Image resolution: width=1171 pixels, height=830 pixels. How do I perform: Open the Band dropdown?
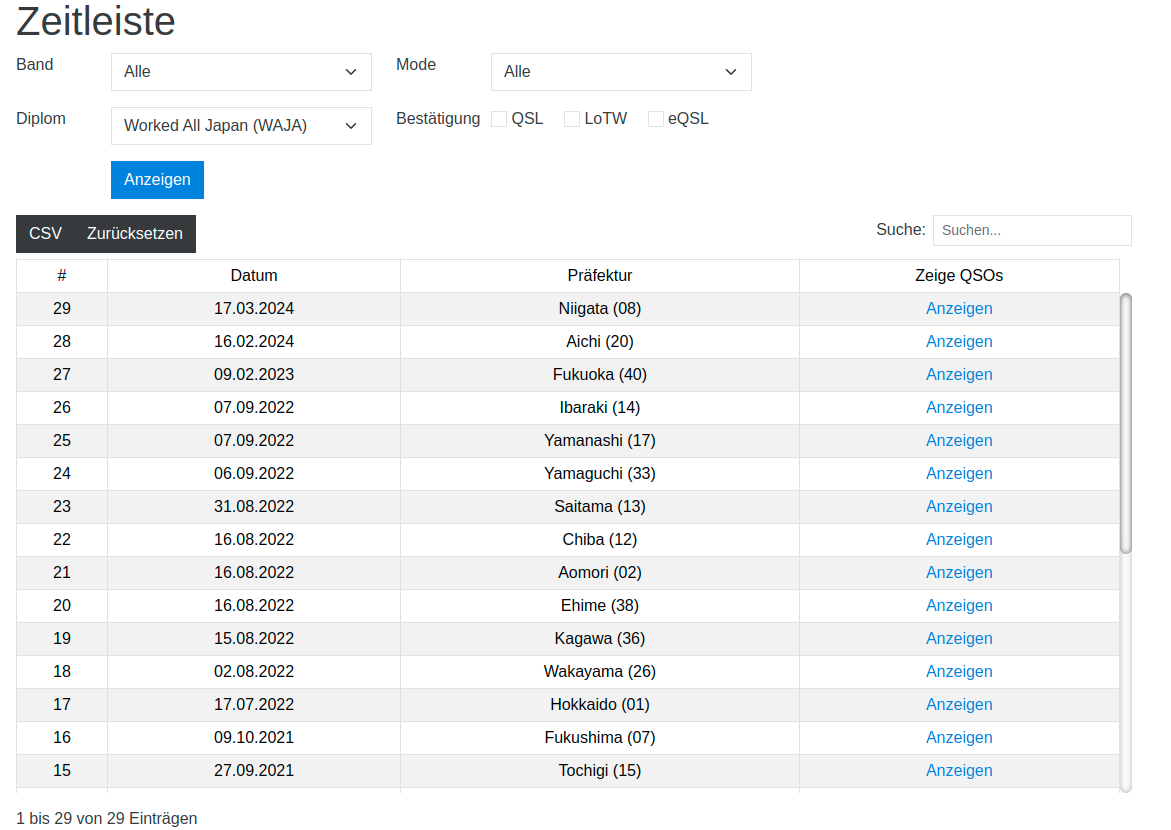[240, 72]
